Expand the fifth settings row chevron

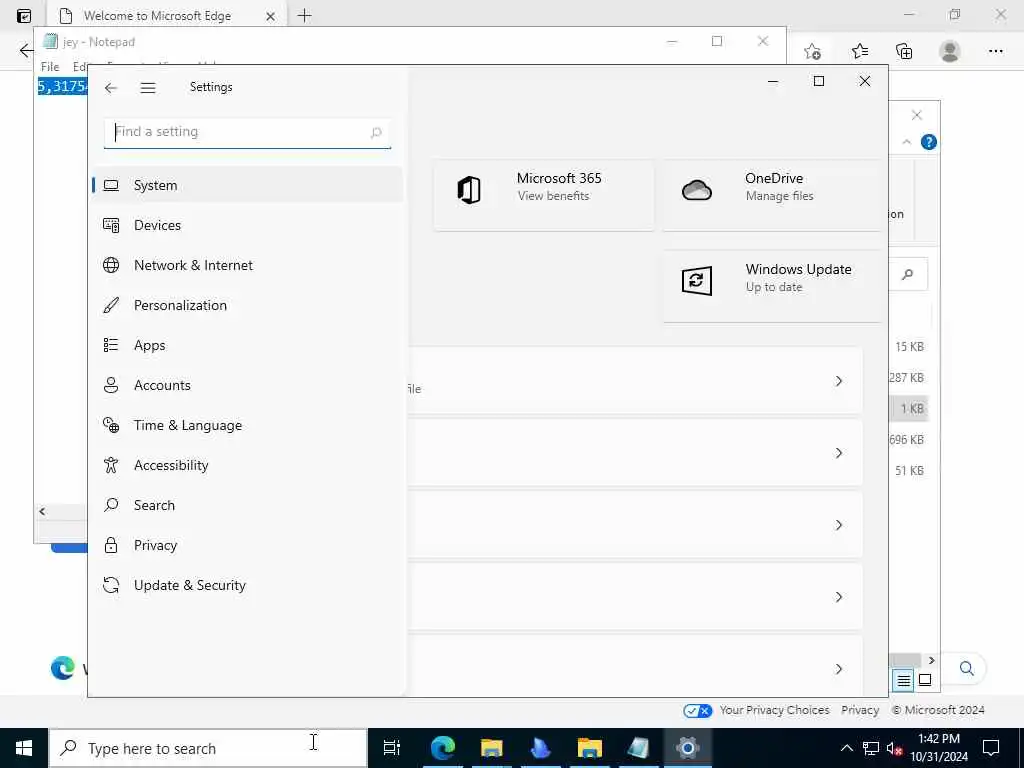pyautogui.click(x=839, y=669)
